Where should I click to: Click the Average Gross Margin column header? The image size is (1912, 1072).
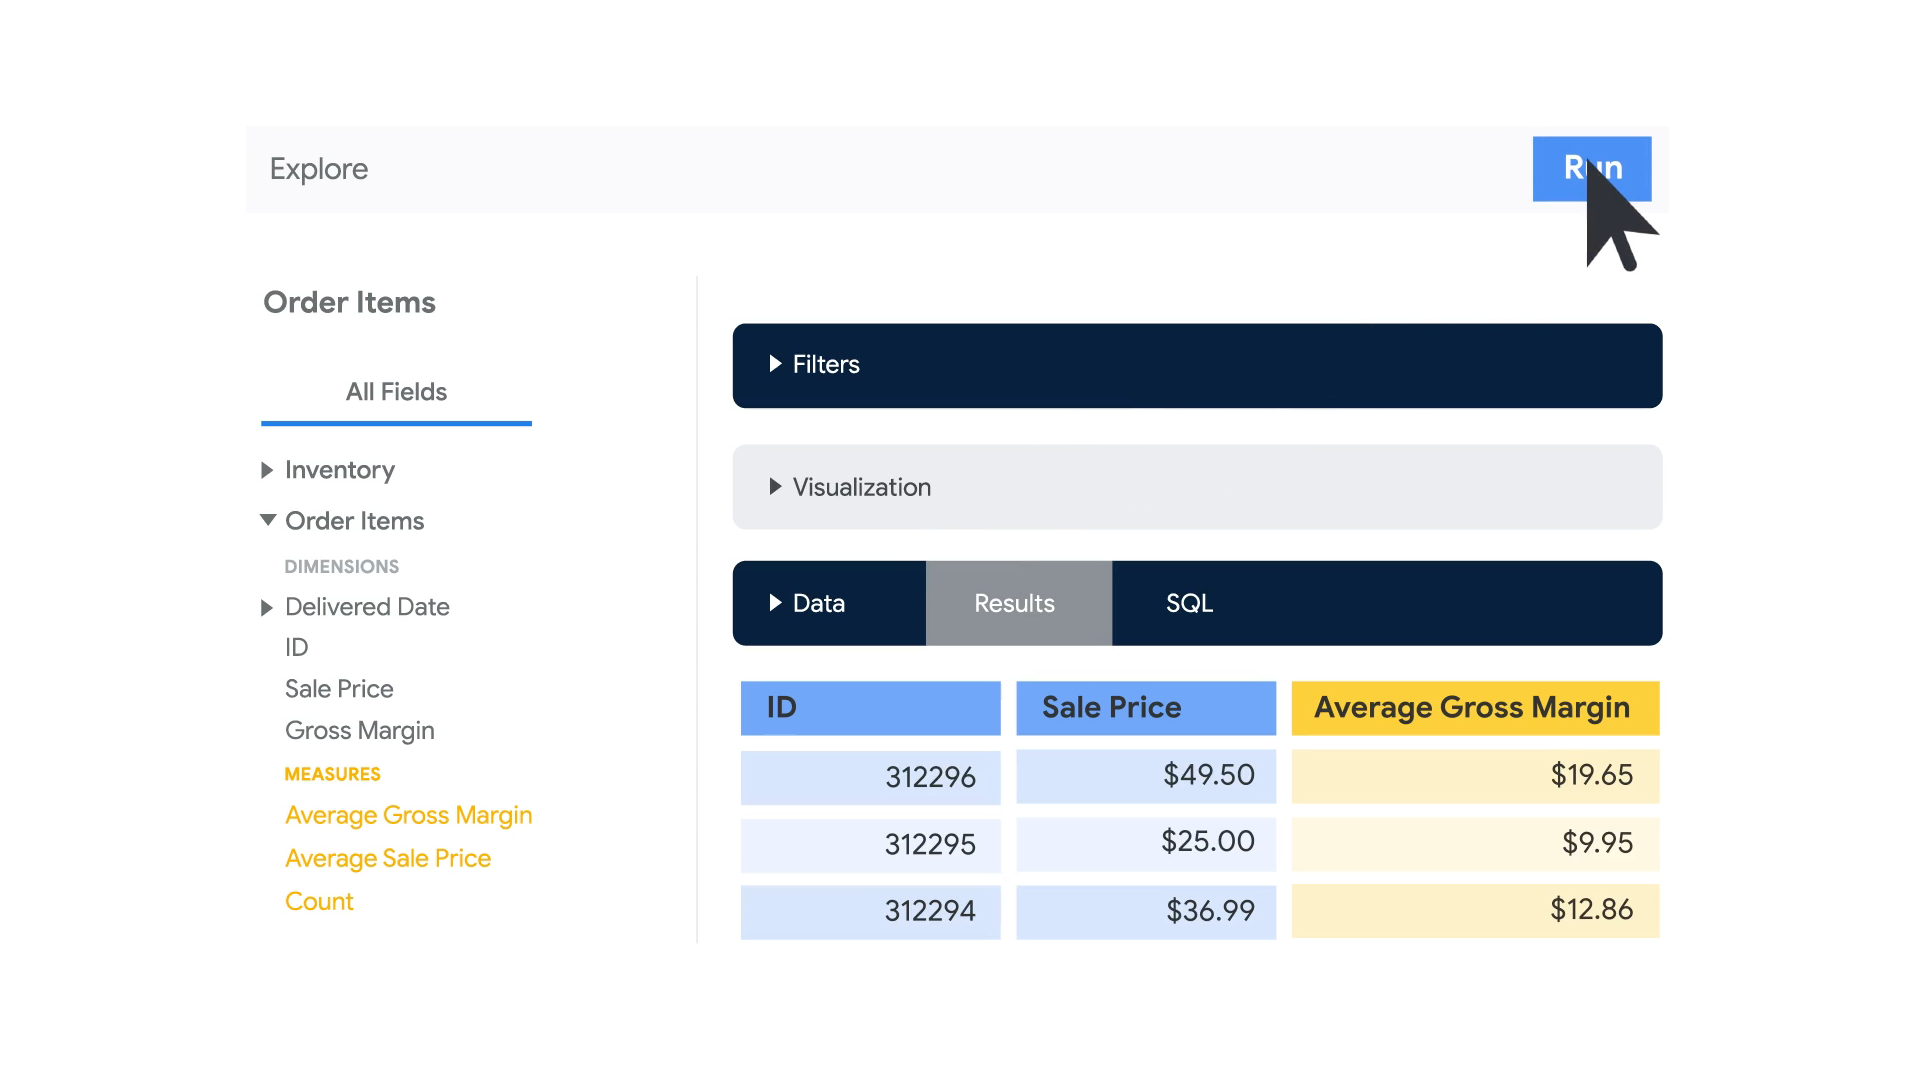pos(1474,708)
